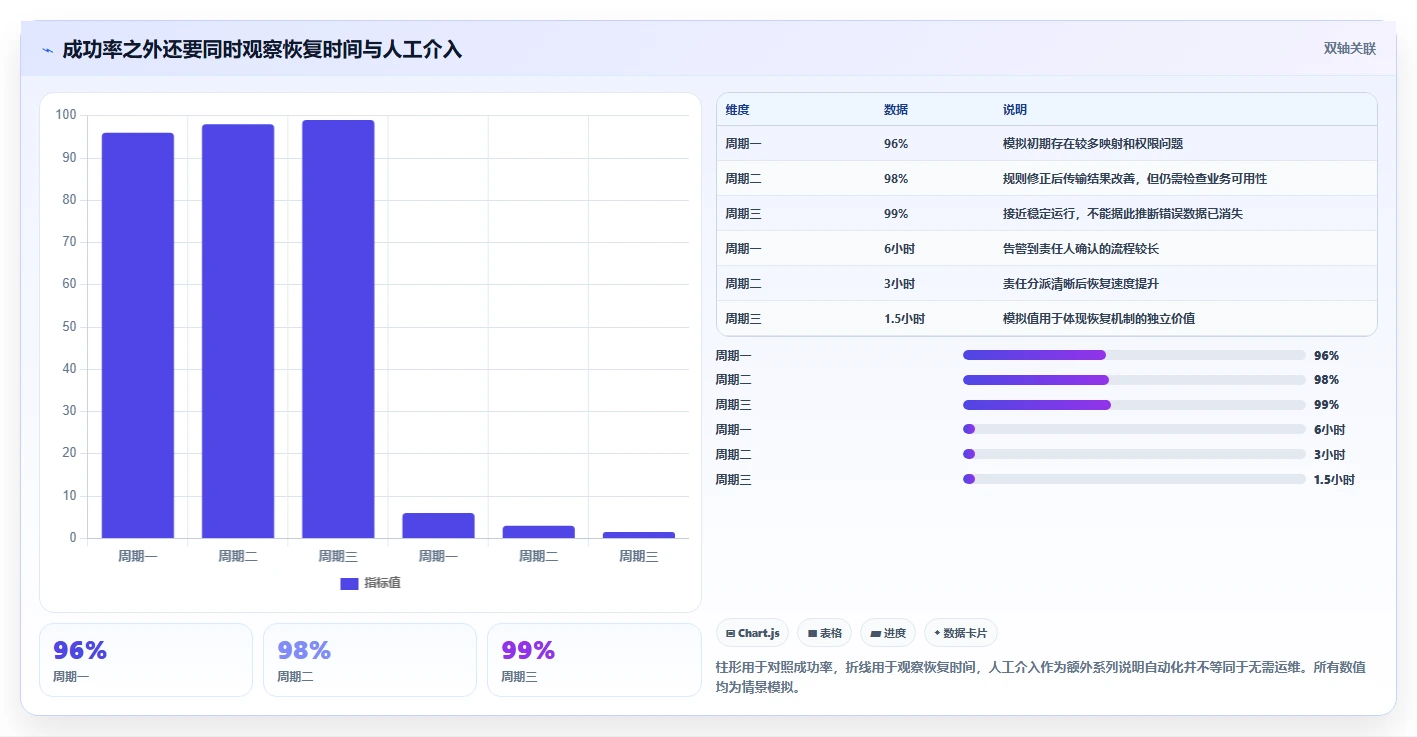Click the 6小时 progress bar for 周期一

[1134, 429]
